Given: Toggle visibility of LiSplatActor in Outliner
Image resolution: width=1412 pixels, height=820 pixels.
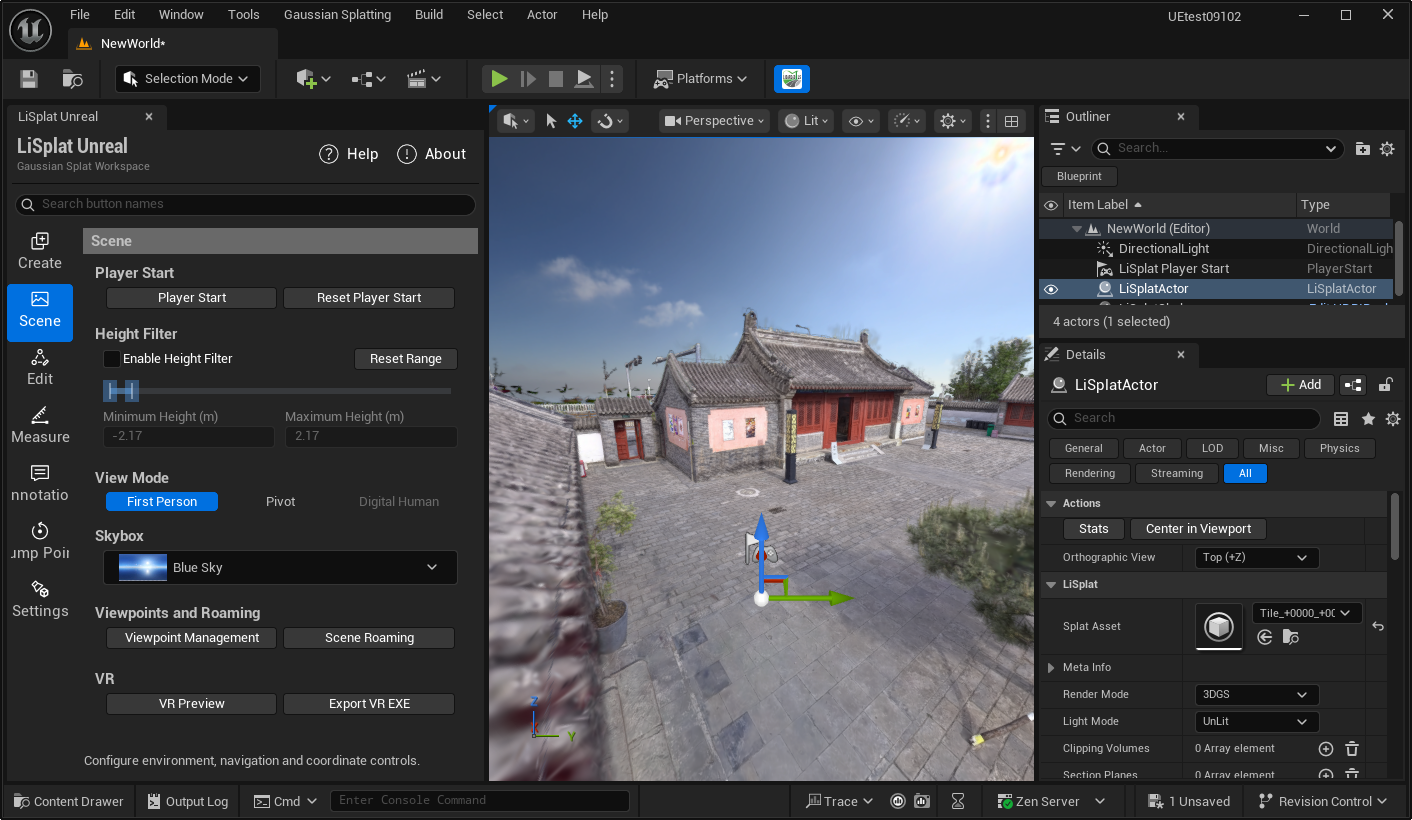Looking at the screenshot, I should click(x=1051, y=289).
